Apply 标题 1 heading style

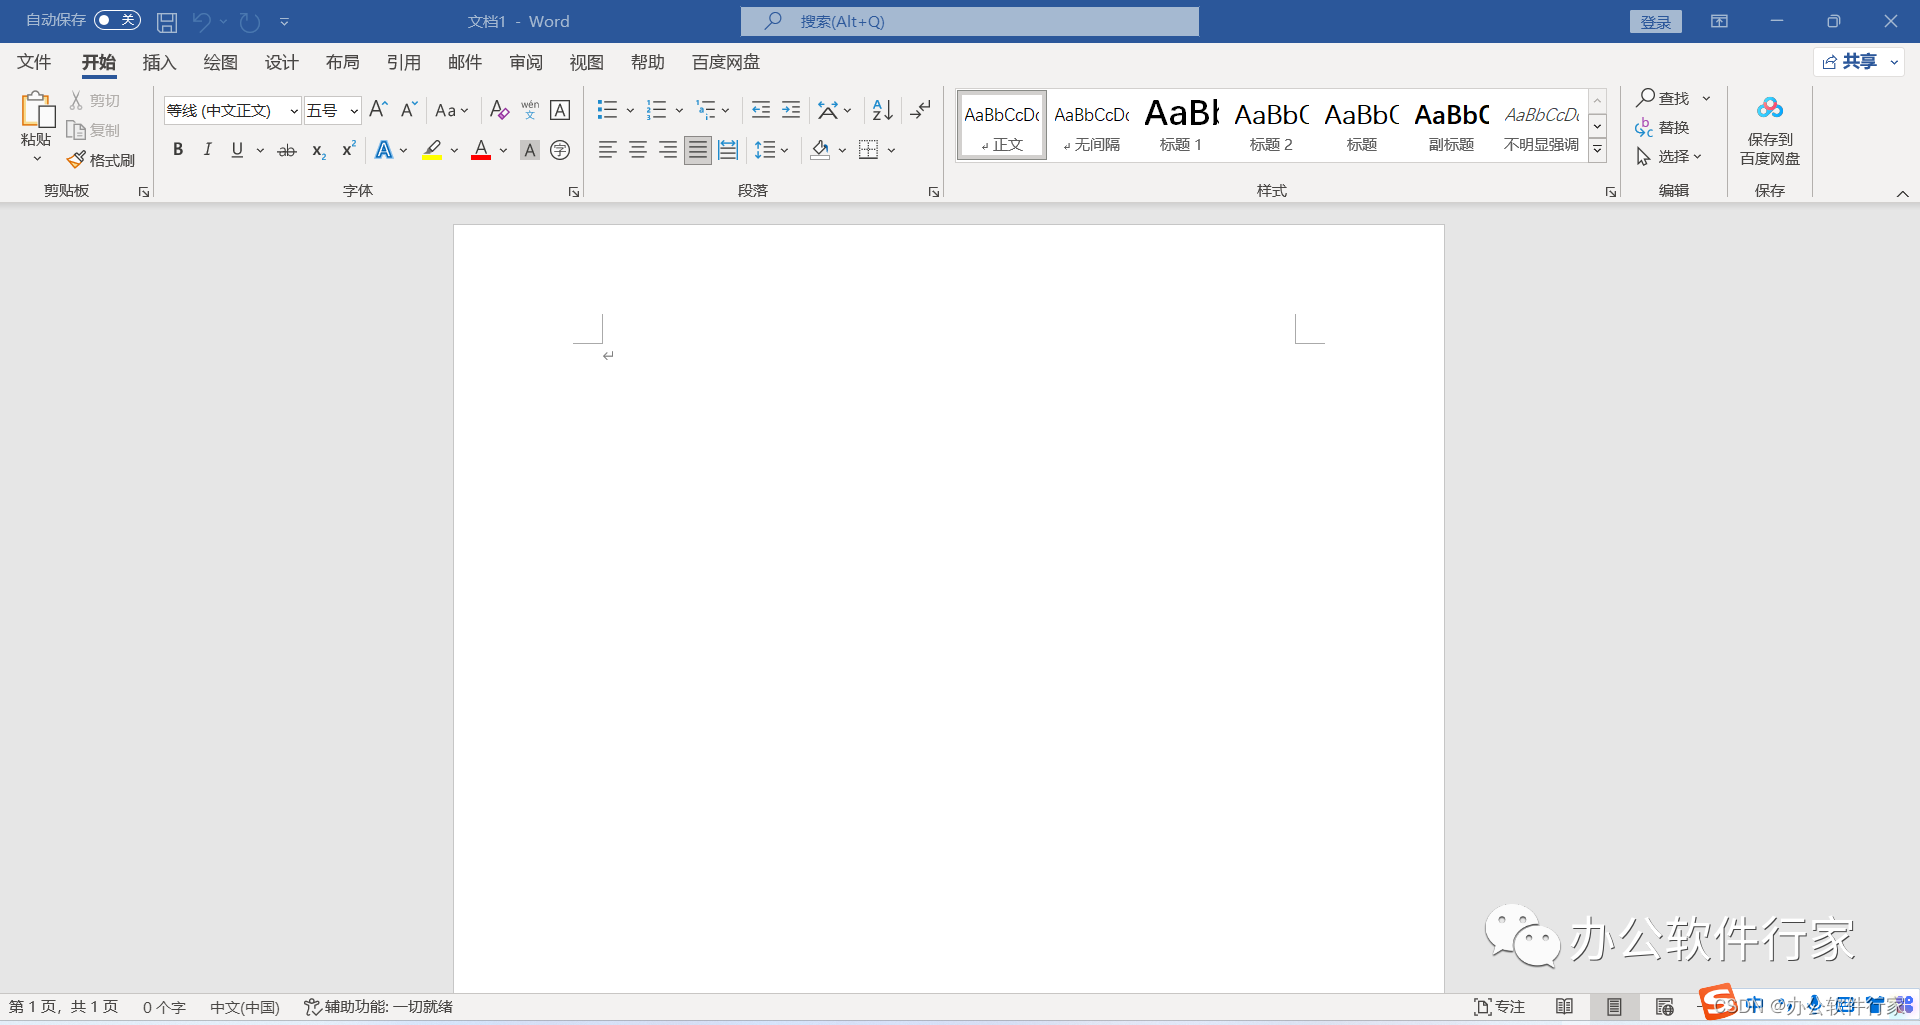tap(1181, 125)
